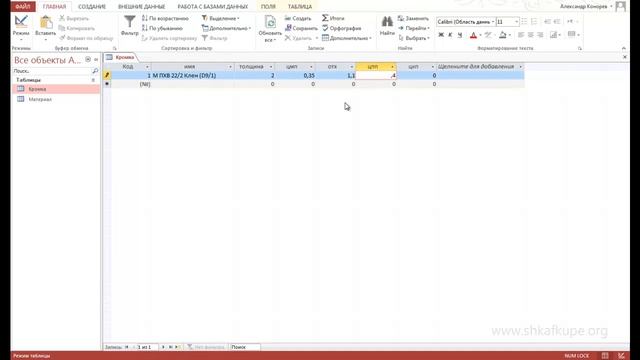The height and width of the screenshot is (360, 640).
Task: Click the bulleted list icon
Action: tap(524, 22)
